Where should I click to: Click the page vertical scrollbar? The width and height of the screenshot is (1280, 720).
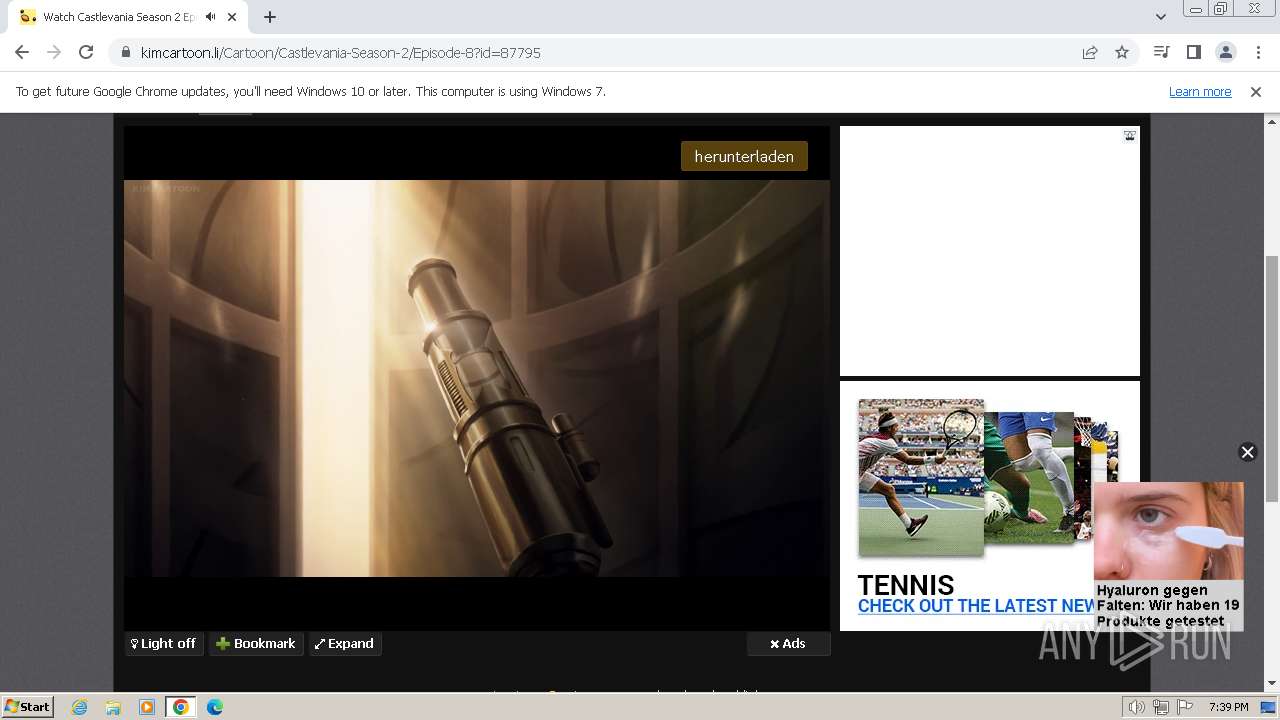[1271, 380]
